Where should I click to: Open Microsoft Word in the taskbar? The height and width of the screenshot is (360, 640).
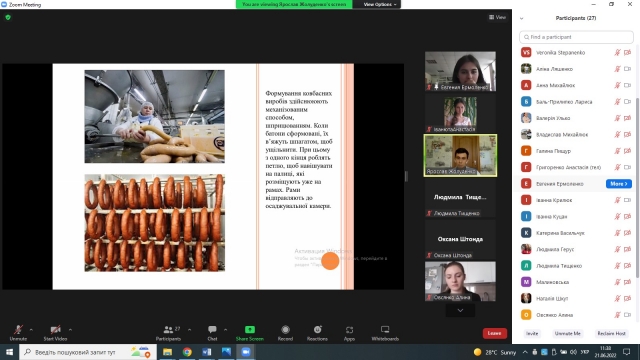pyautogui.click(x=207, y=352)
